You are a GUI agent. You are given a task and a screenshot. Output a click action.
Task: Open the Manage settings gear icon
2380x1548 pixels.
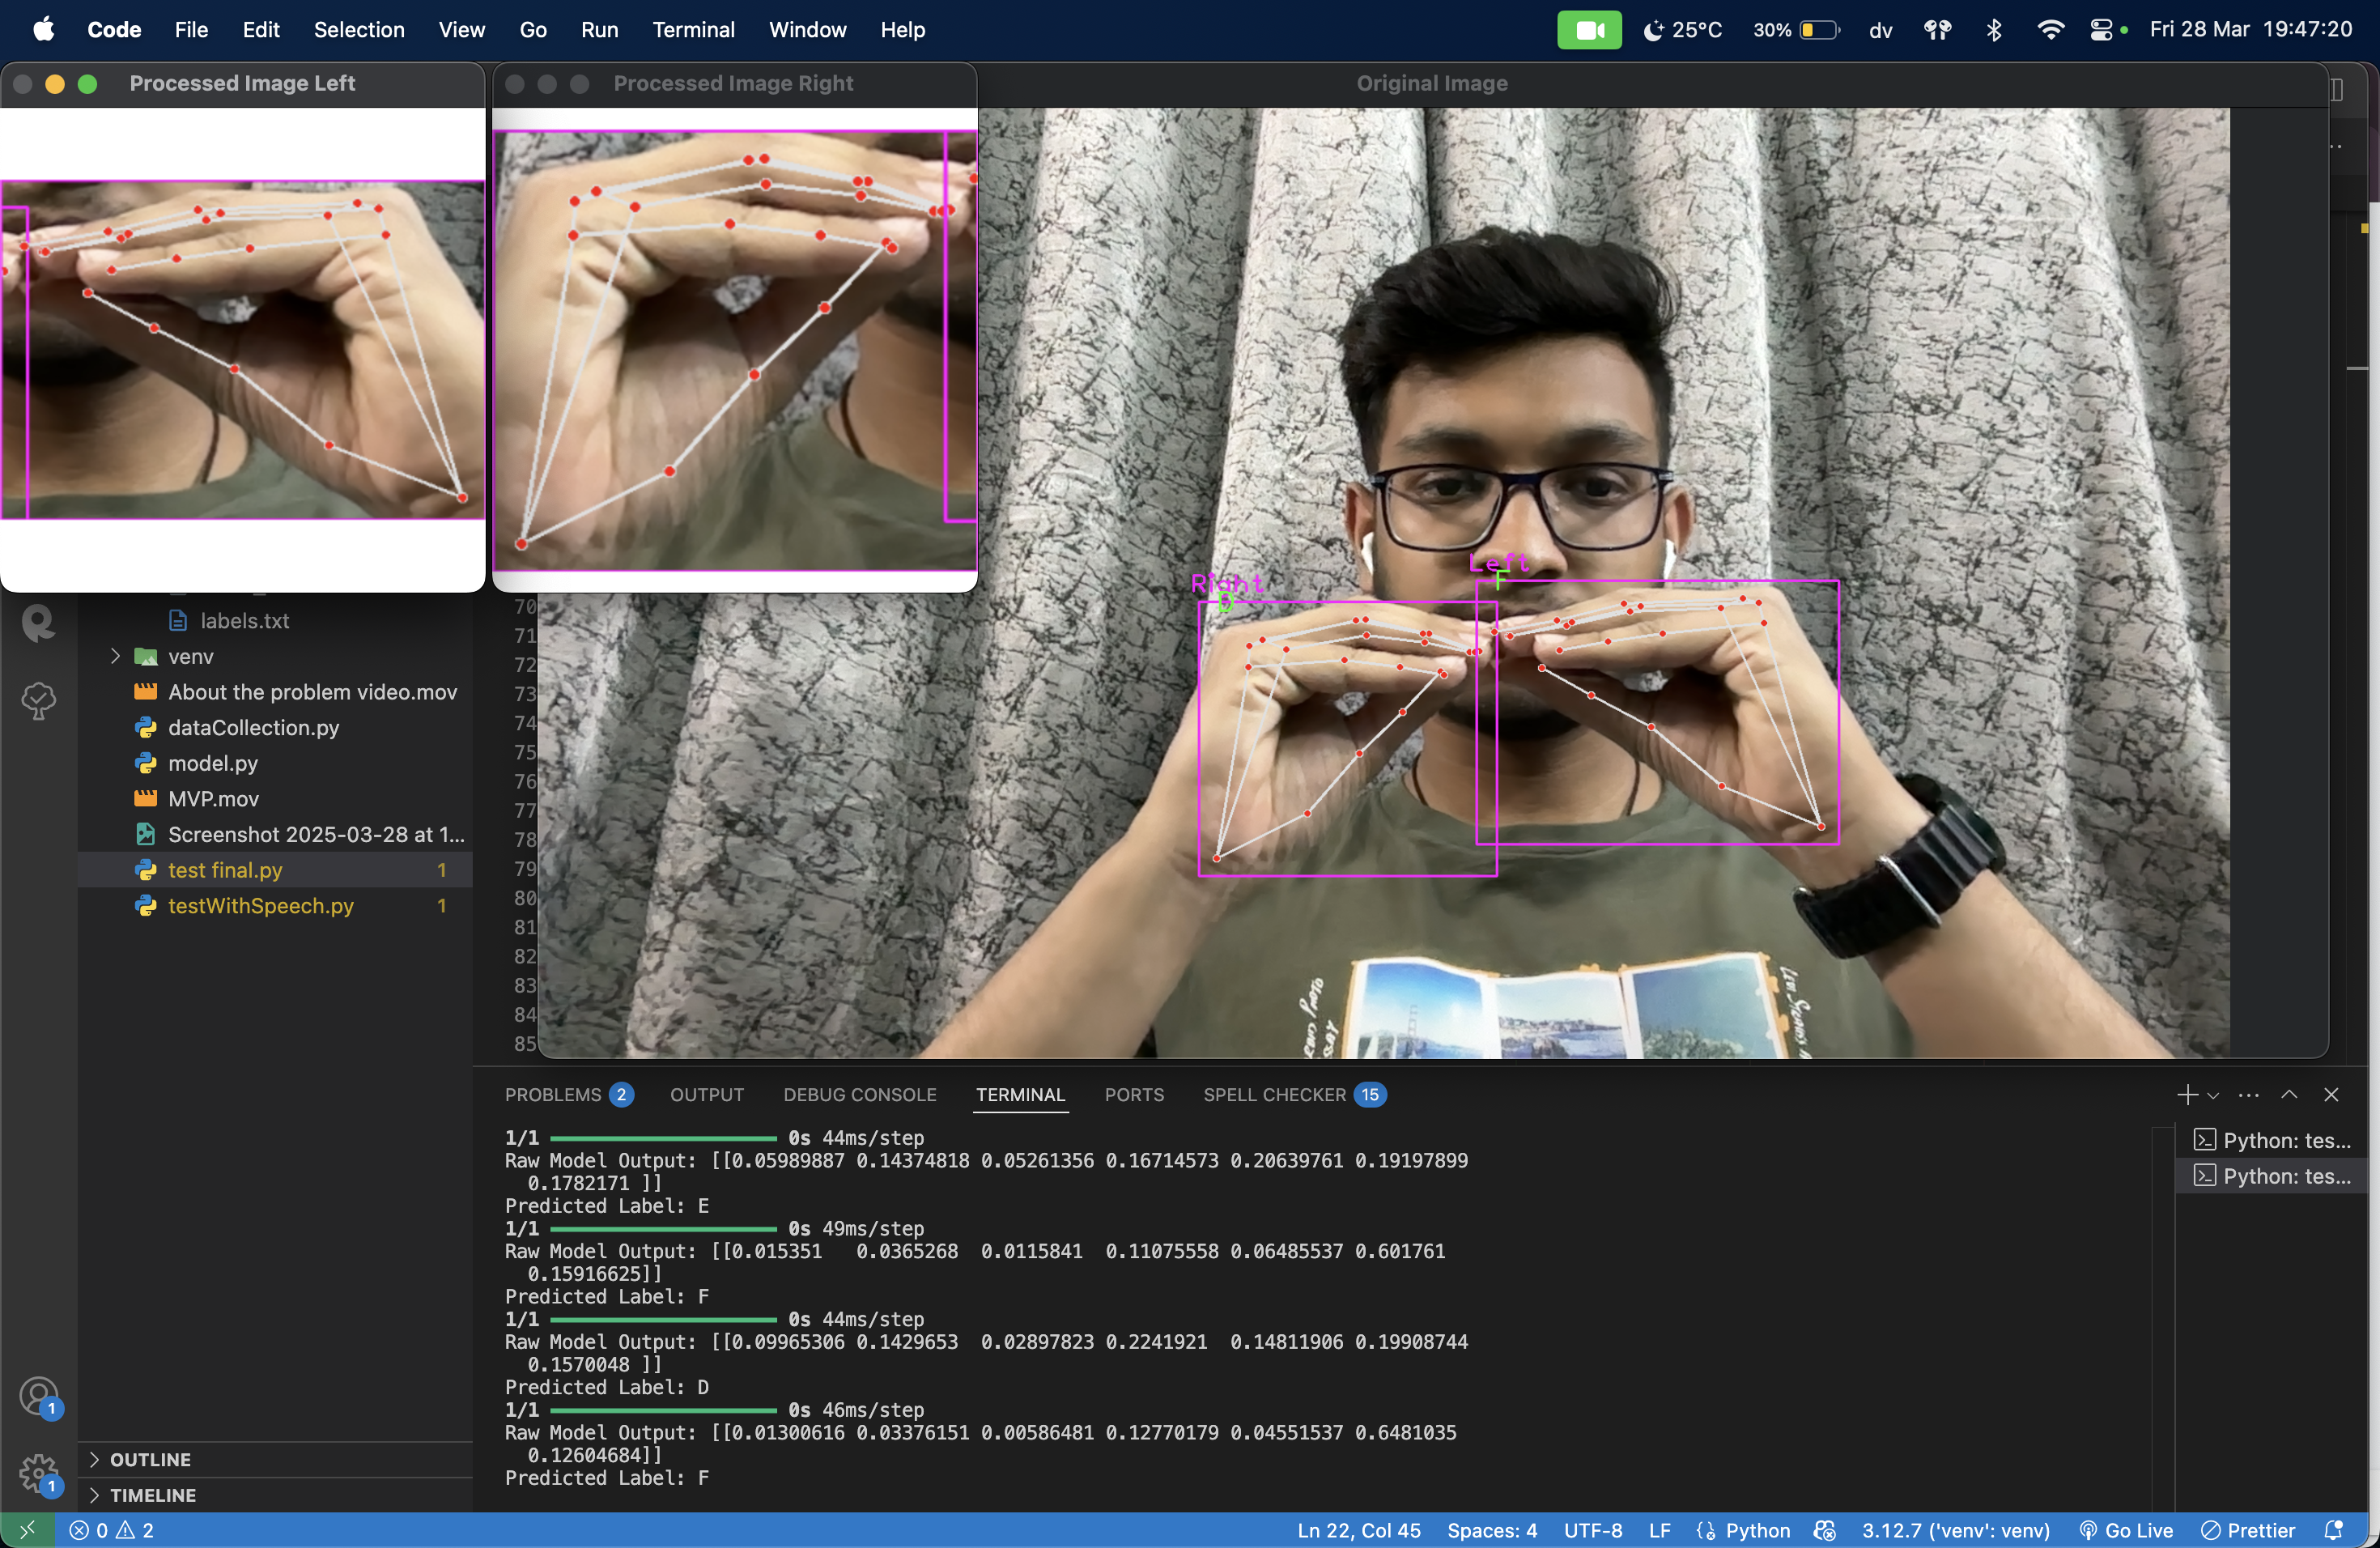pyautogui.click(x=38, y=1471)
